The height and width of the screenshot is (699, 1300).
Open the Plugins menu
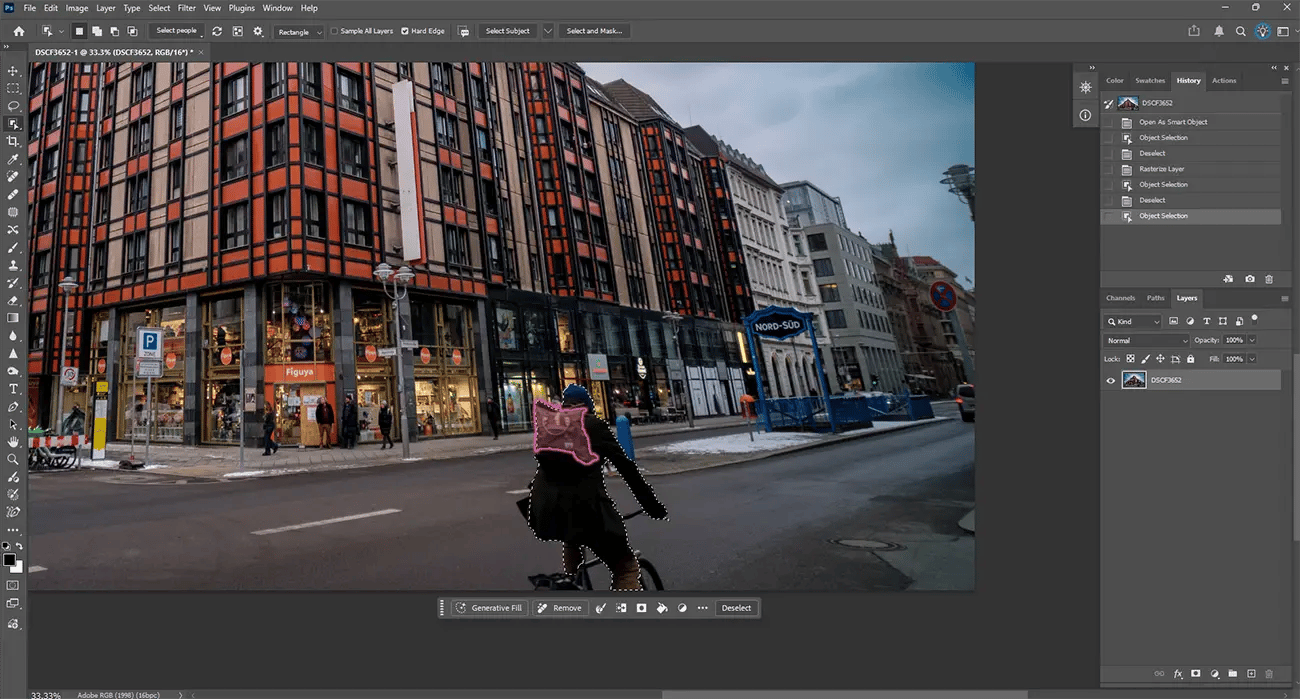click(x=242, y=8)
